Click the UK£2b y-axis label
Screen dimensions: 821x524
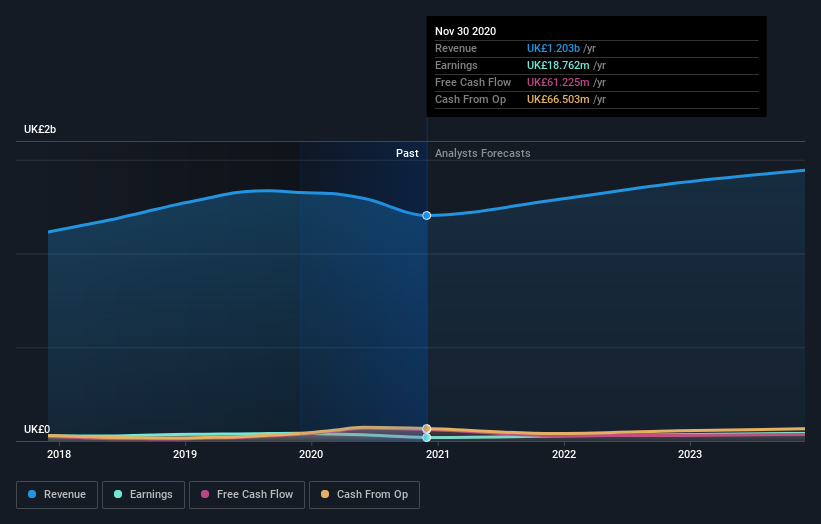(40, 129)
